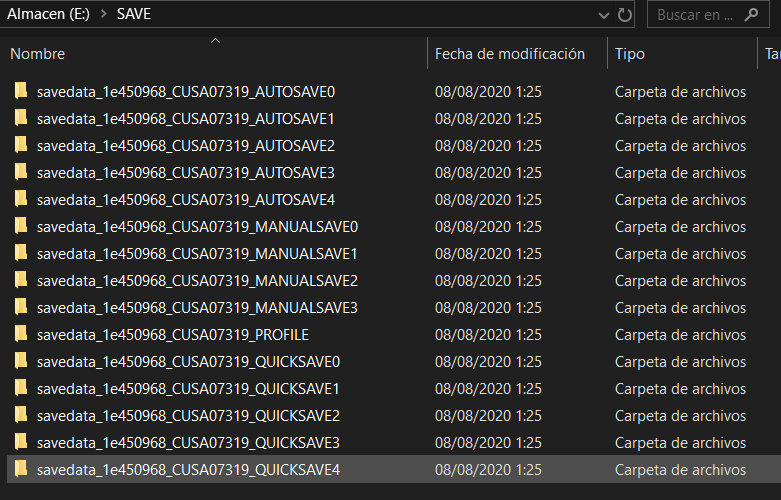
Task: Click 'Carpeta de archivos' in AUTOSAVE3 row
Action: coord(680,172)
